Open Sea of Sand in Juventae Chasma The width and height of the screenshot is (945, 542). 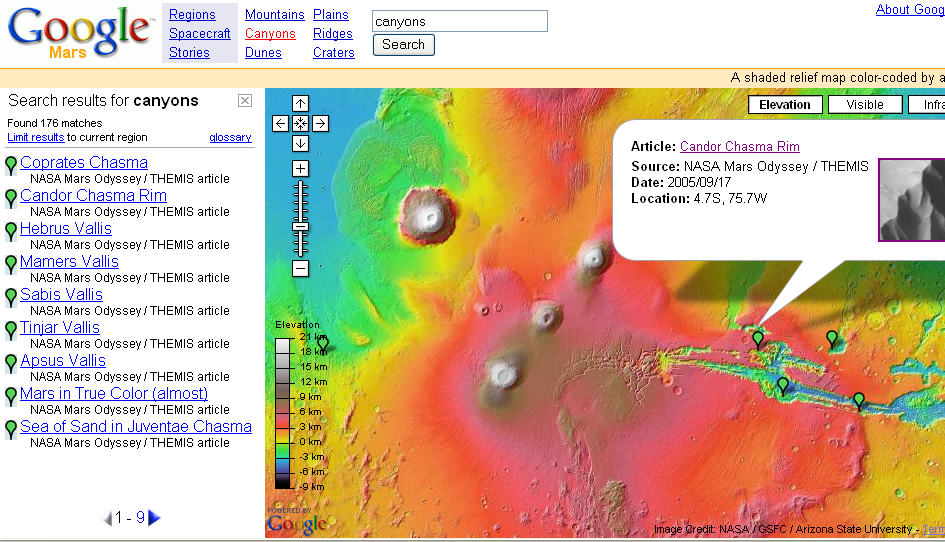136,426
